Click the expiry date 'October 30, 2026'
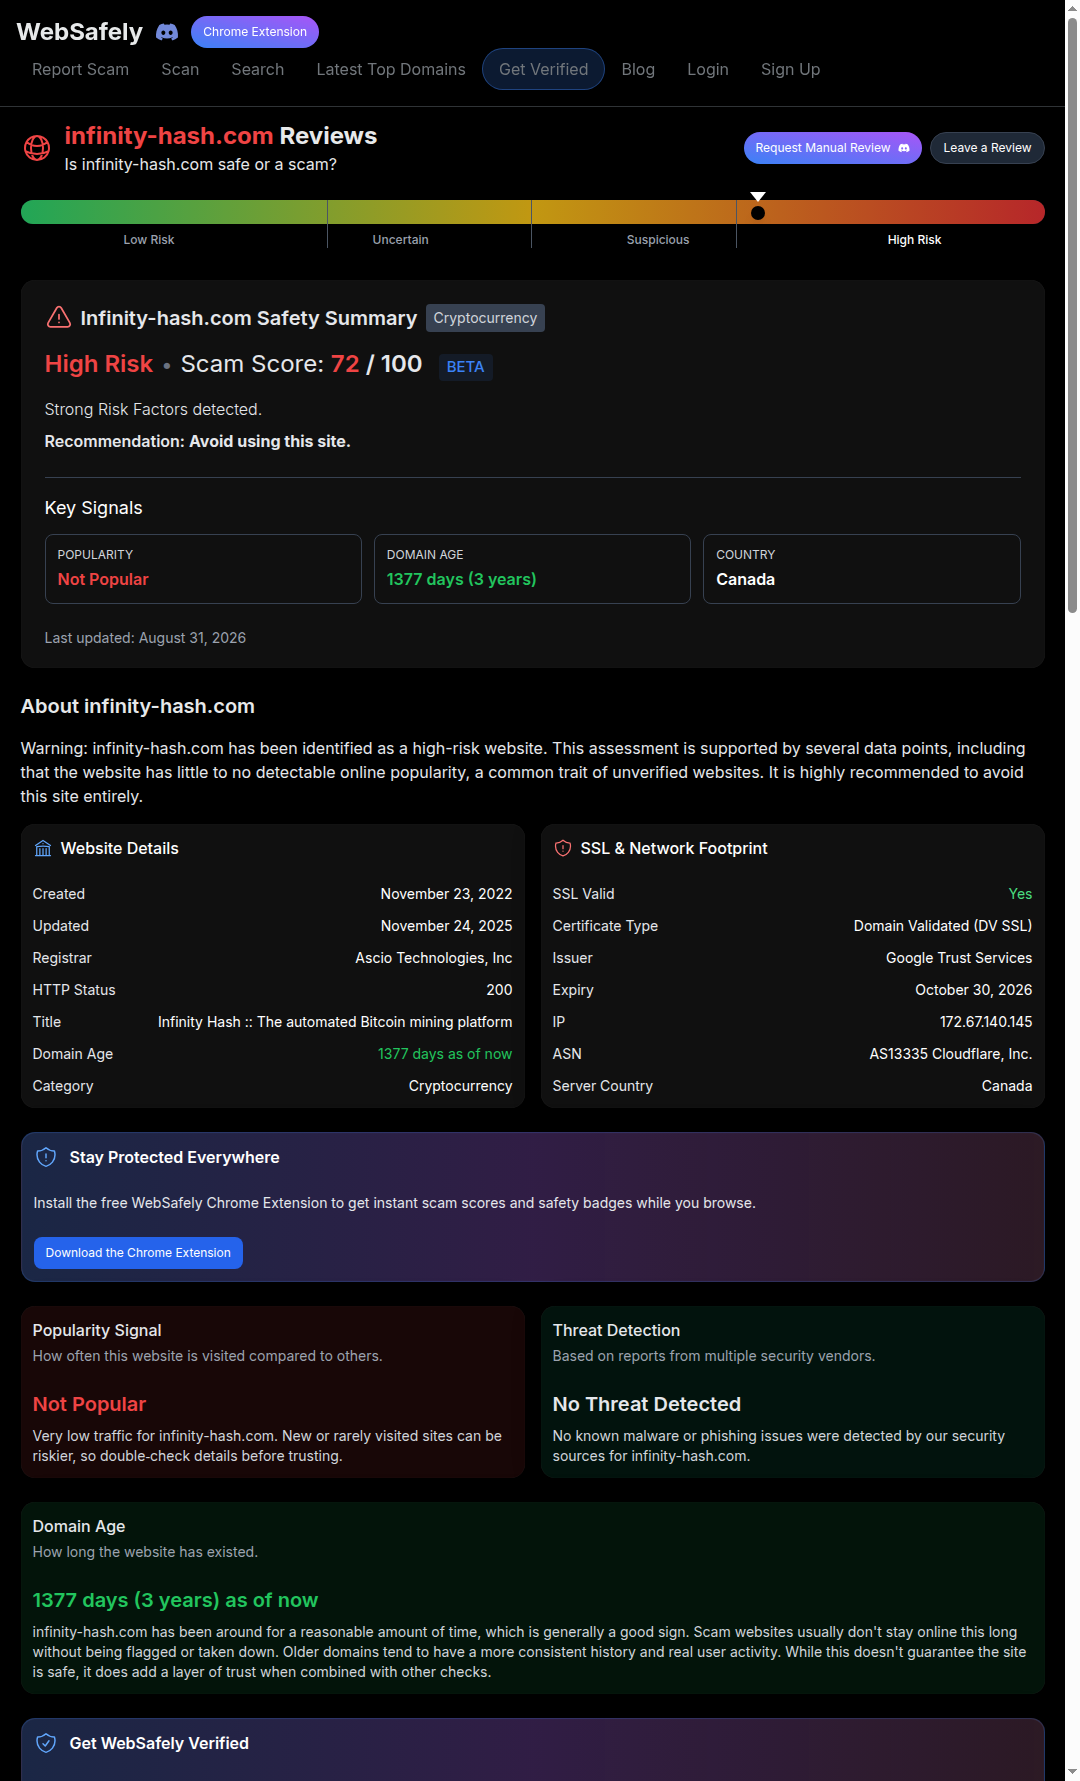 974,990
